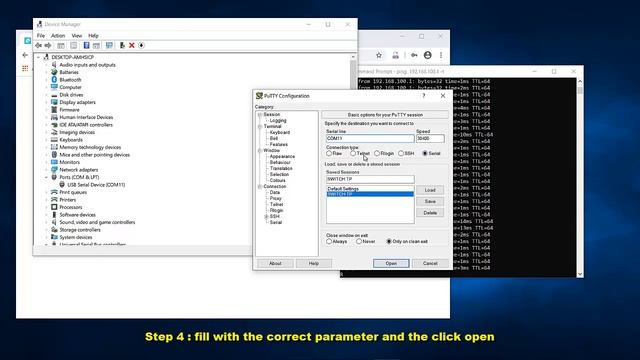Open Action menu in Device Manager
Image resolution: width=640 pixels, height=360 pixels.
pos(58,36)
